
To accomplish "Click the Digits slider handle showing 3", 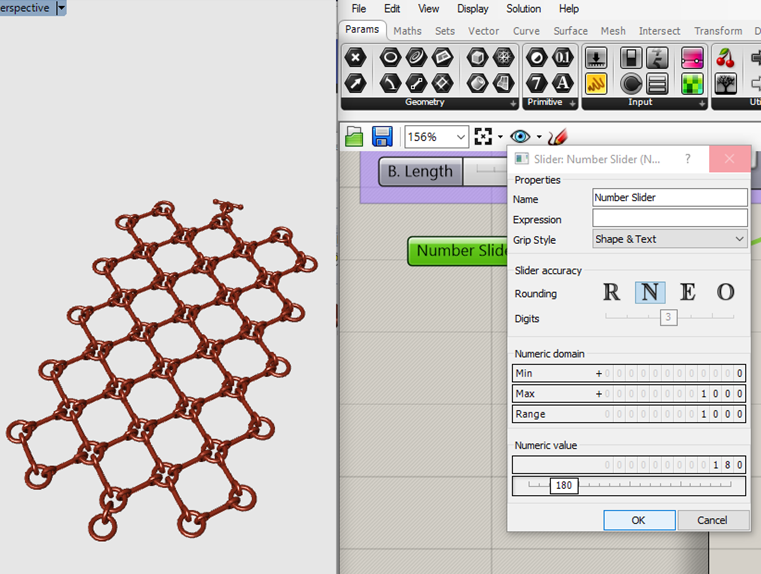I will point(668,317).
